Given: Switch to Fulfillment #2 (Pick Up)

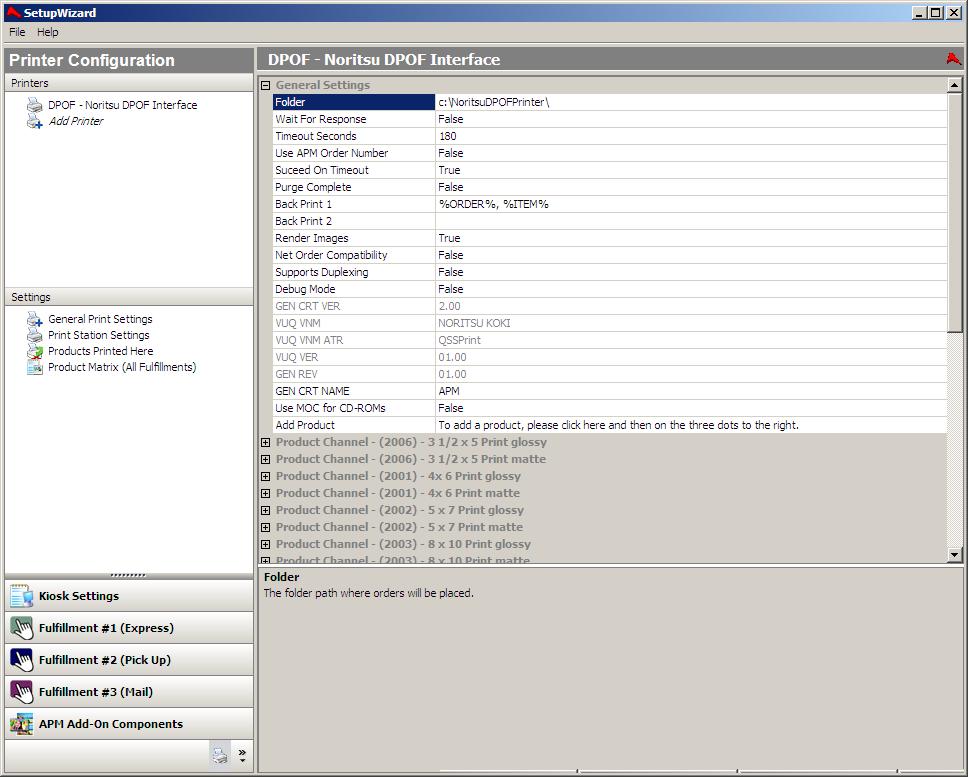Looking at the screenshot, I should click(x=129, y=660).
